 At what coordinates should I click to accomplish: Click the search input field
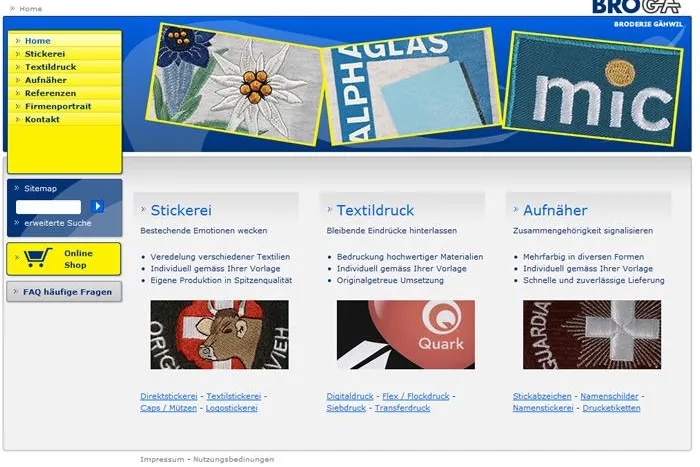pos(49,207)
